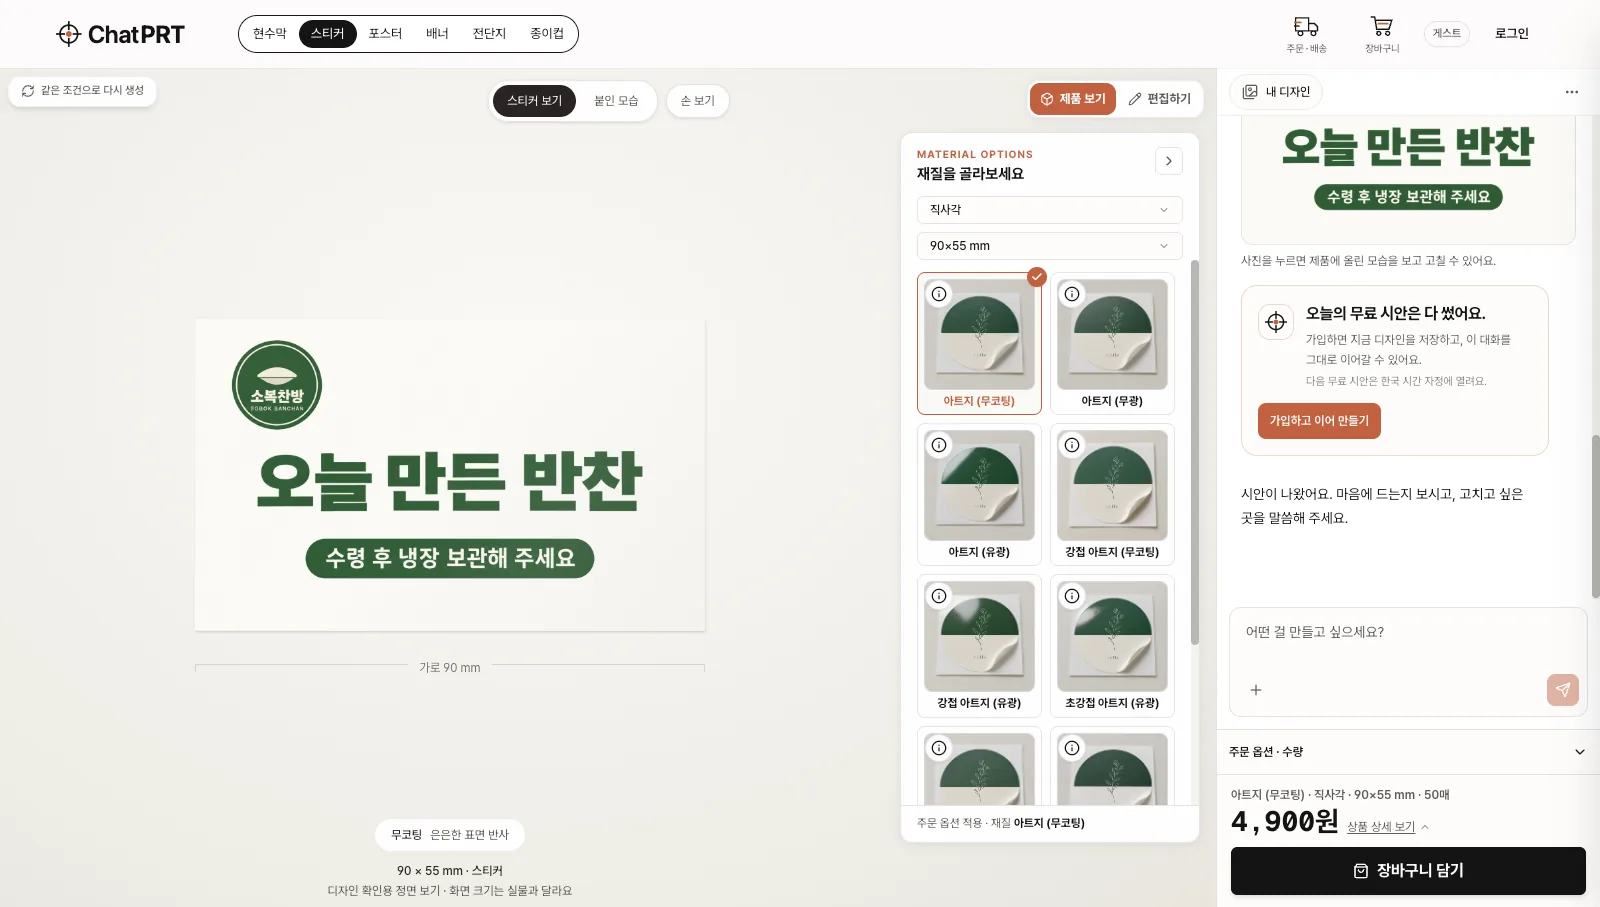Screen dimensions: 1600x907
Task: Click info icon on 초강접 아트지 (유광) card
Action: [1072, 596]
